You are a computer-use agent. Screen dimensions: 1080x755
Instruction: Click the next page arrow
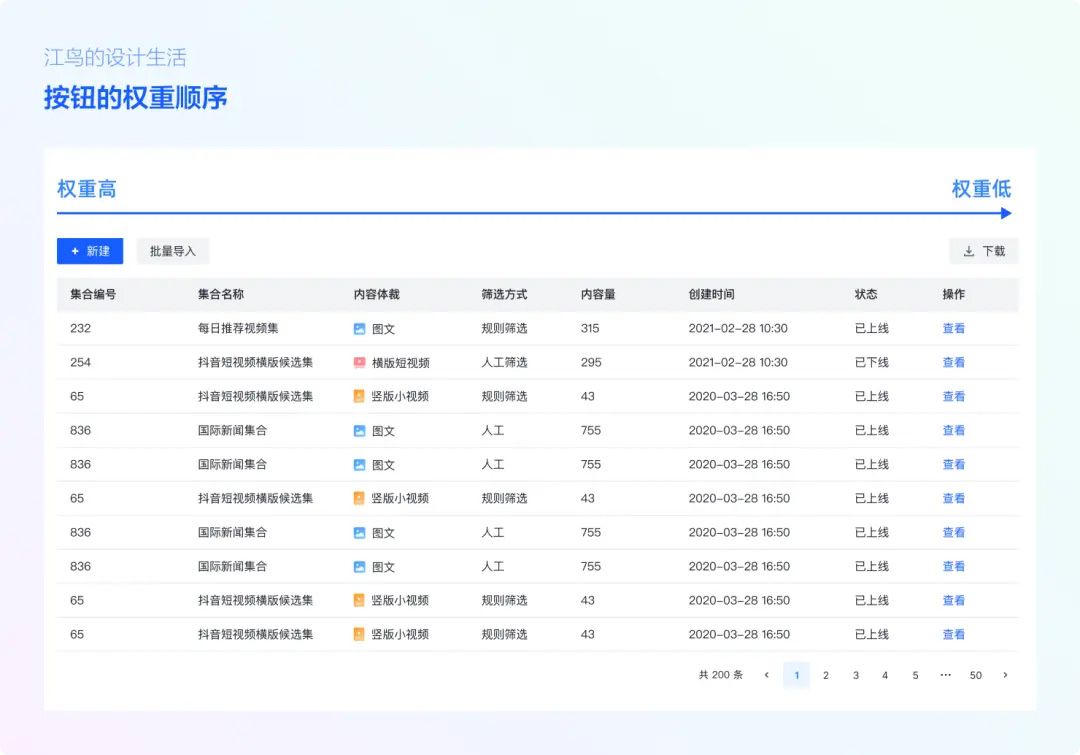1005,675
